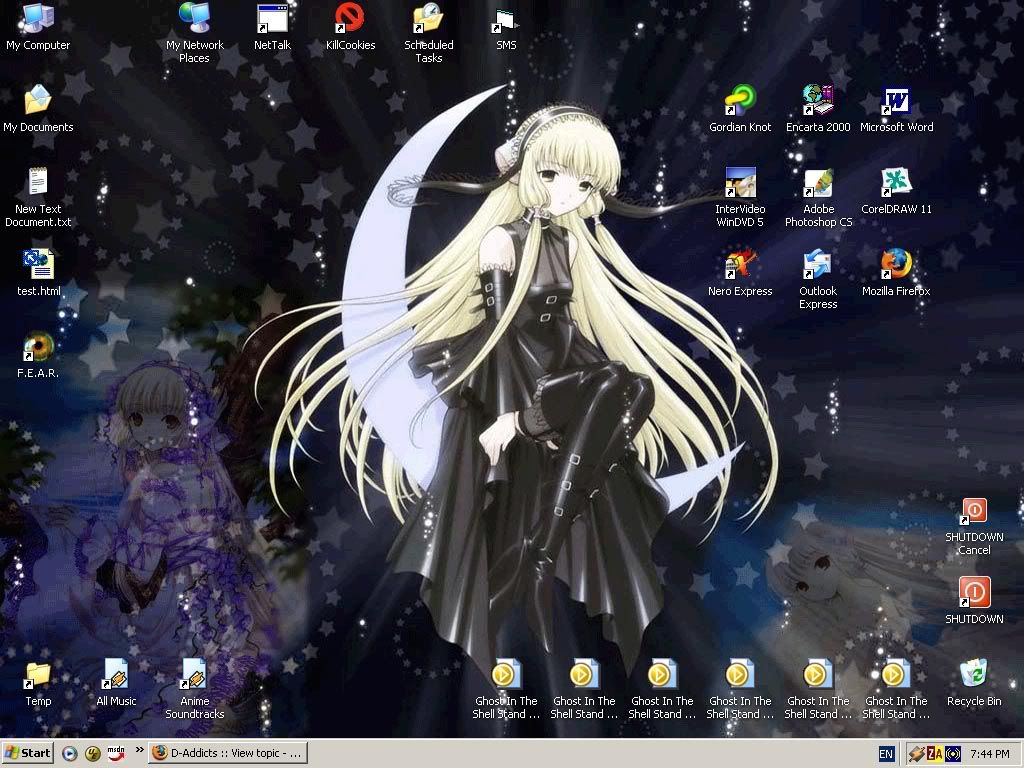The height and width of the screenshot is (768, 1024).
Task: Open My Network Places icon
Action: click(x=195, y=33)
